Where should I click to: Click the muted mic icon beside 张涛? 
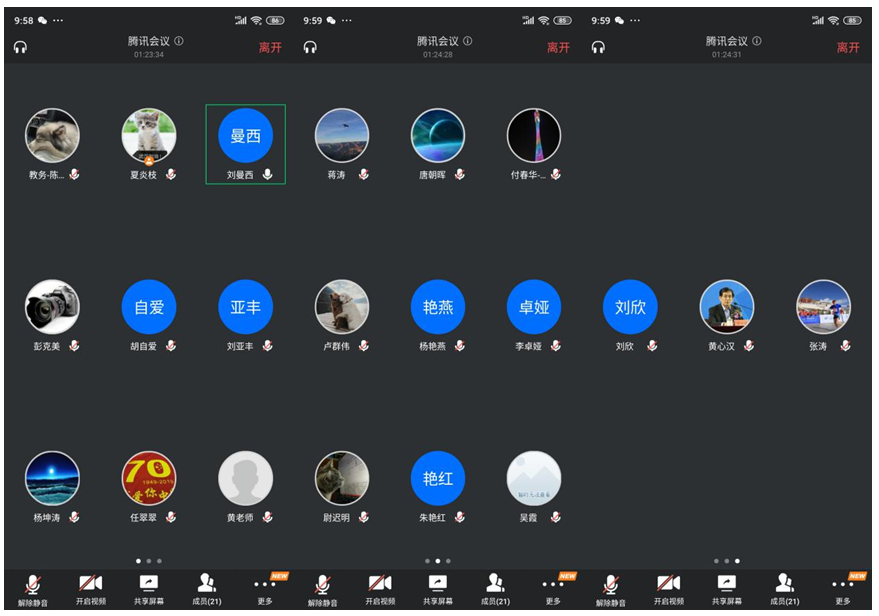845,346
